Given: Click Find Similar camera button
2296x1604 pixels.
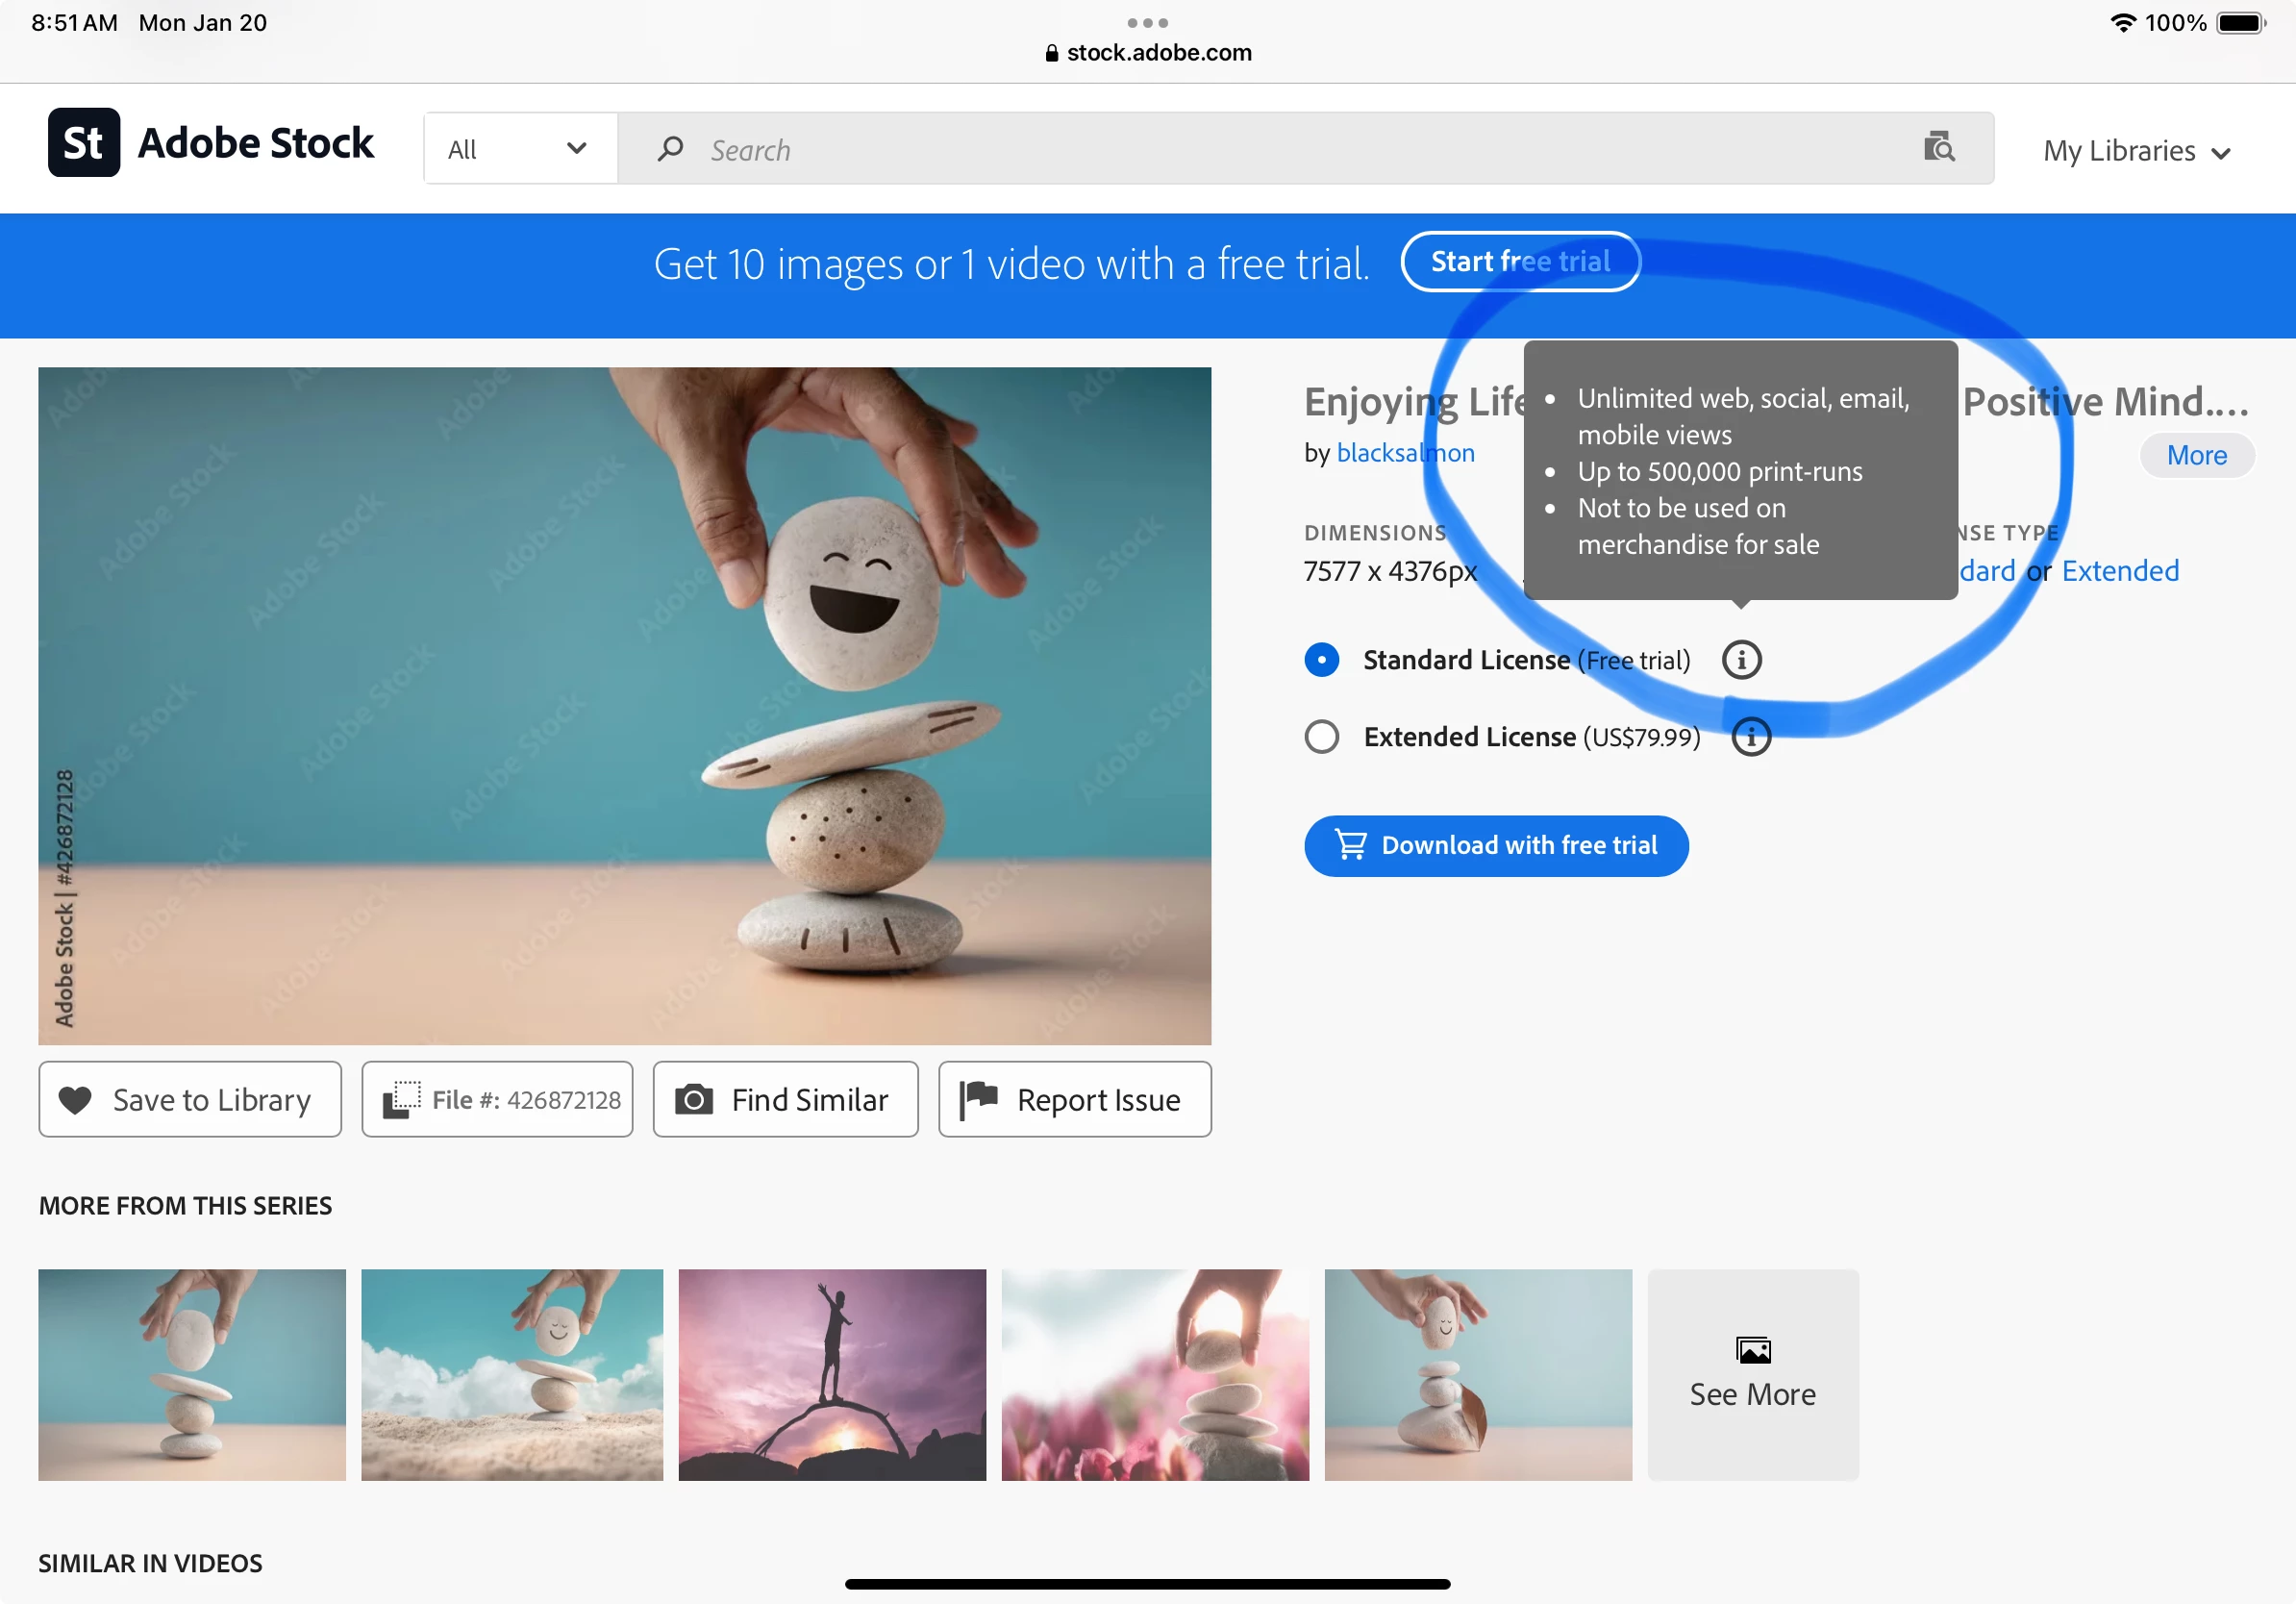Looking at the screenshot, I should pyautogui.click(x=785, y=1099).
